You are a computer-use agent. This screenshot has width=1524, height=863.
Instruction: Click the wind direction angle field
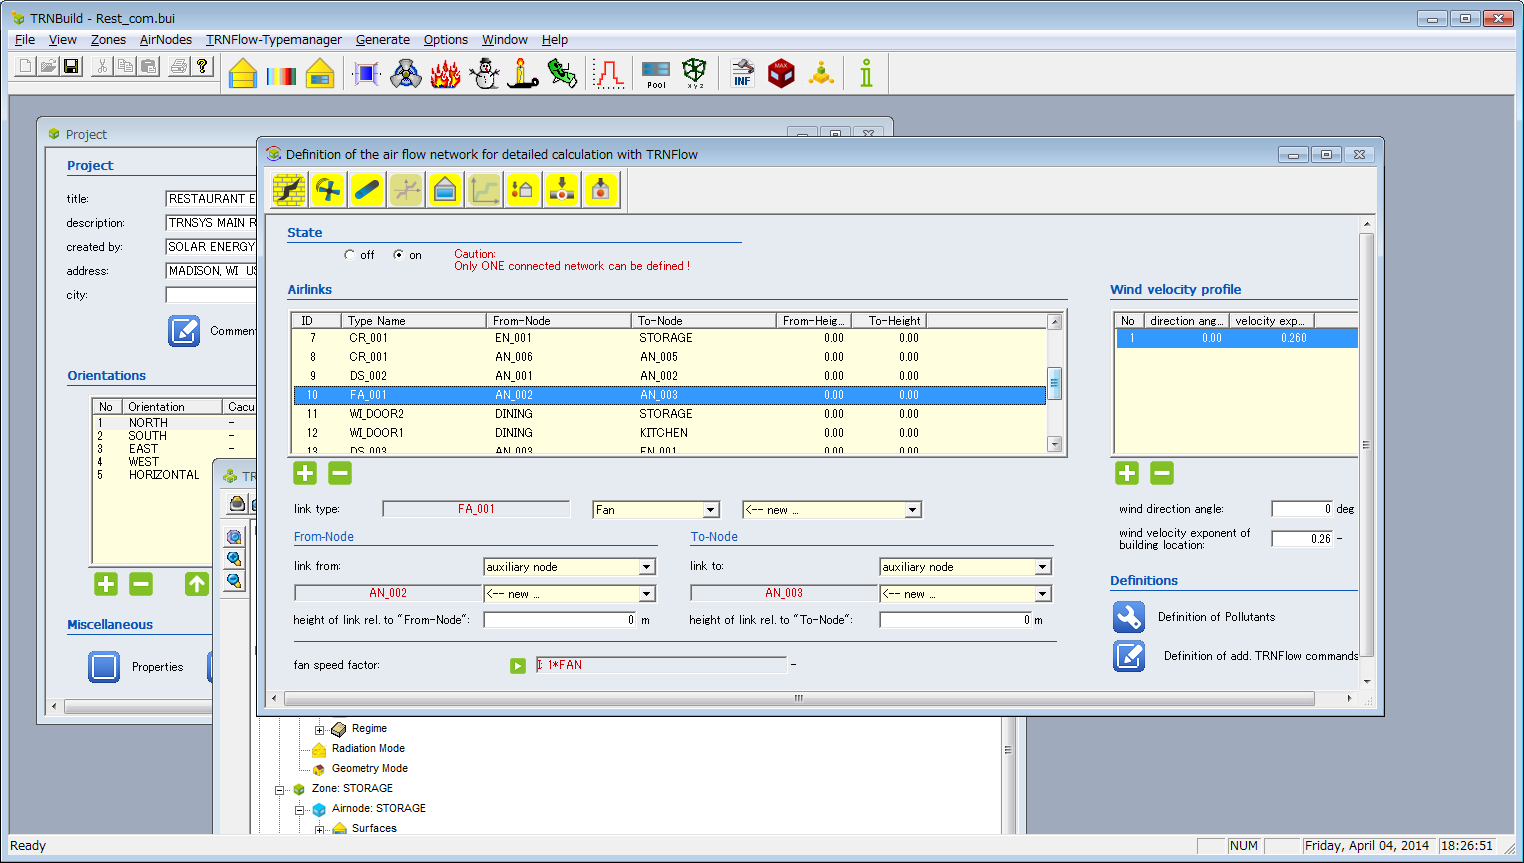(1302, 509)
